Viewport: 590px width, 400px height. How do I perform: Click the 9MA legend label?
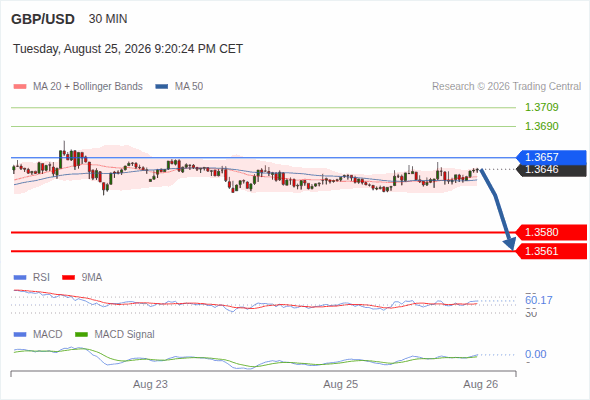(92, 278)
